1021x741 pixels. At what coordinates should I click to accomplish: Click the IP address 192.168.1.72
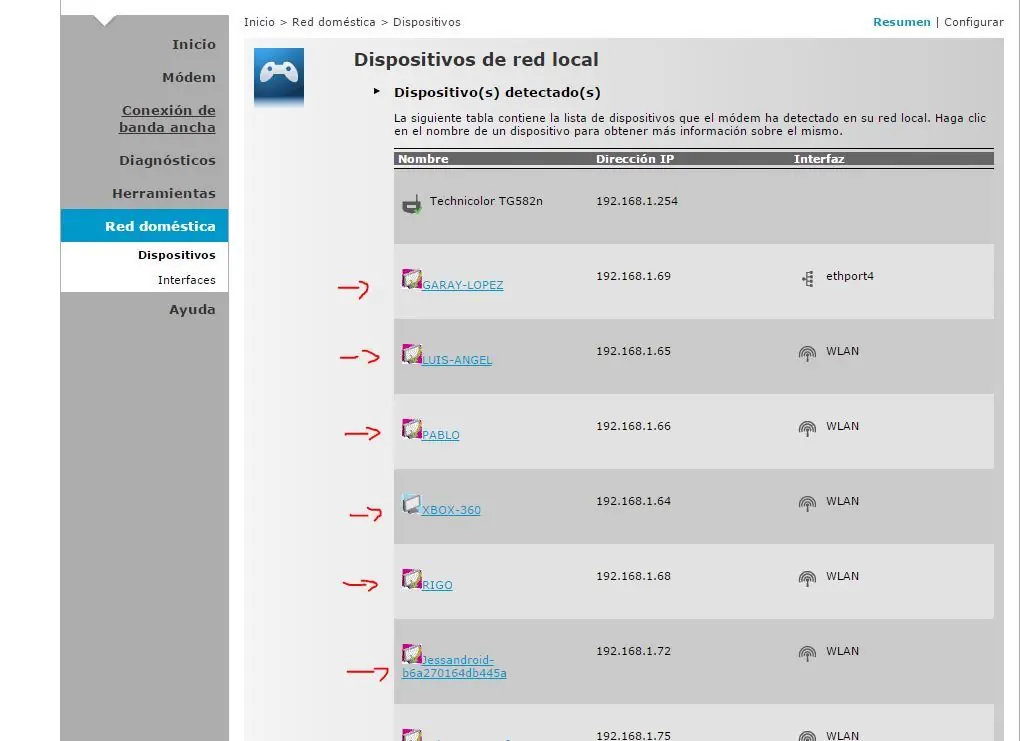pos(633,650)
